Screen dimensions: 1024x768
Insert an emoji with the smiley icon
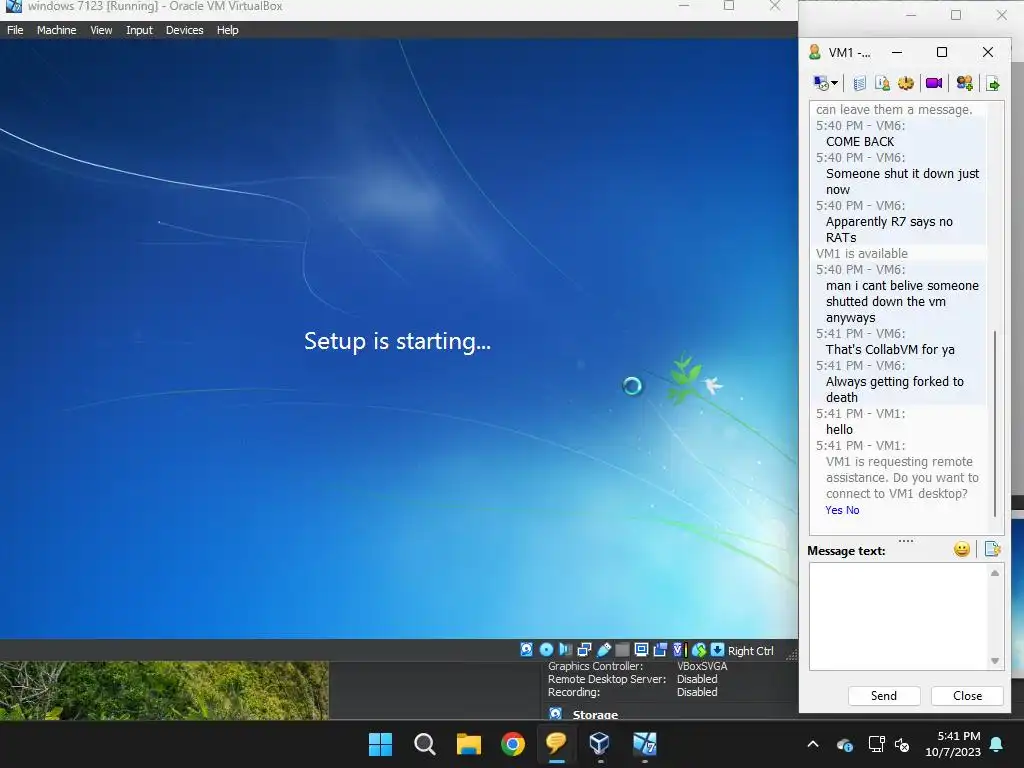tap(961, 549)
